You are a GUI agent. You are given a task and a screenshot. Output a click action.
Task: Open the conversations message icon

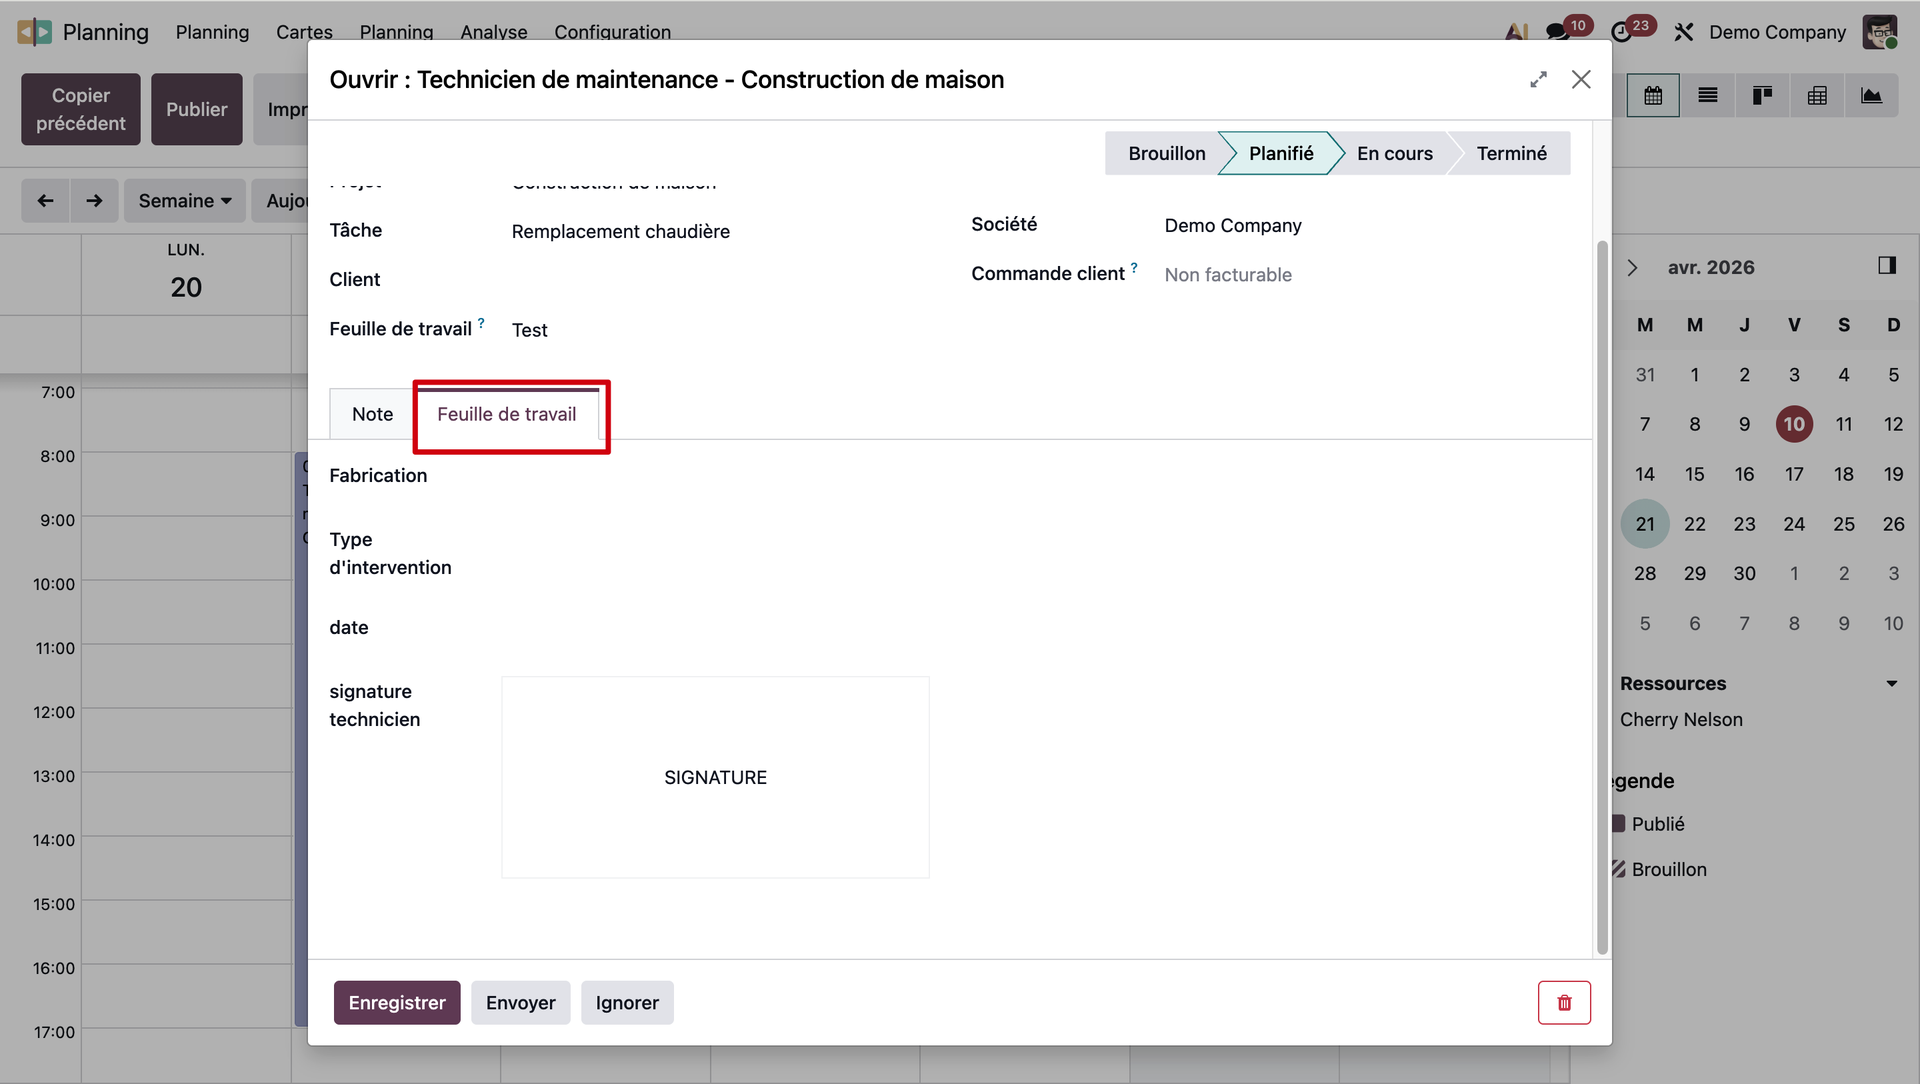click(1557, 32)
